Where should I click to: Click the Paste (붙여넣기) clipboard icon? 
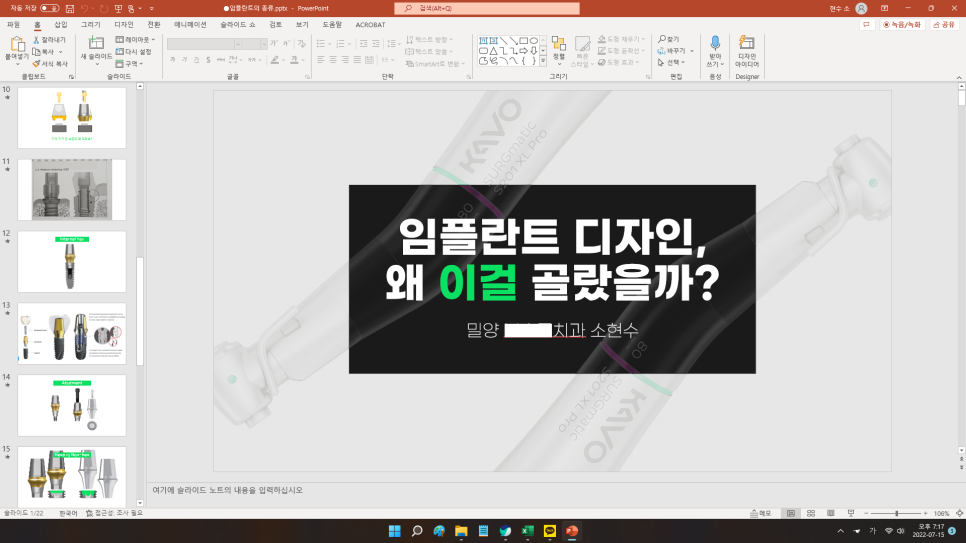coord(17,44)
